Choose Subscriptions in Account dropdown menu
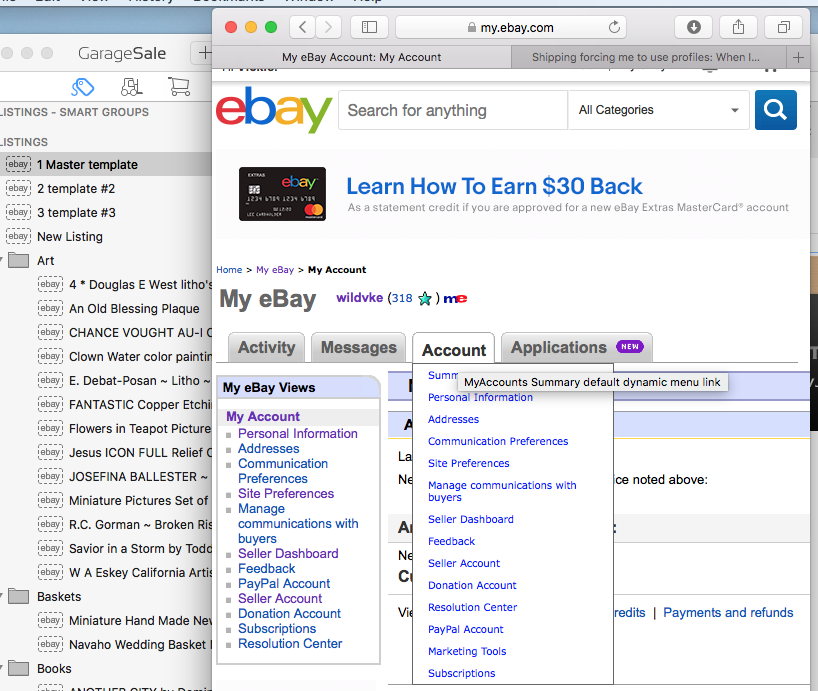Viewport: 818px width, 691px height. click(x=462, y=673)
